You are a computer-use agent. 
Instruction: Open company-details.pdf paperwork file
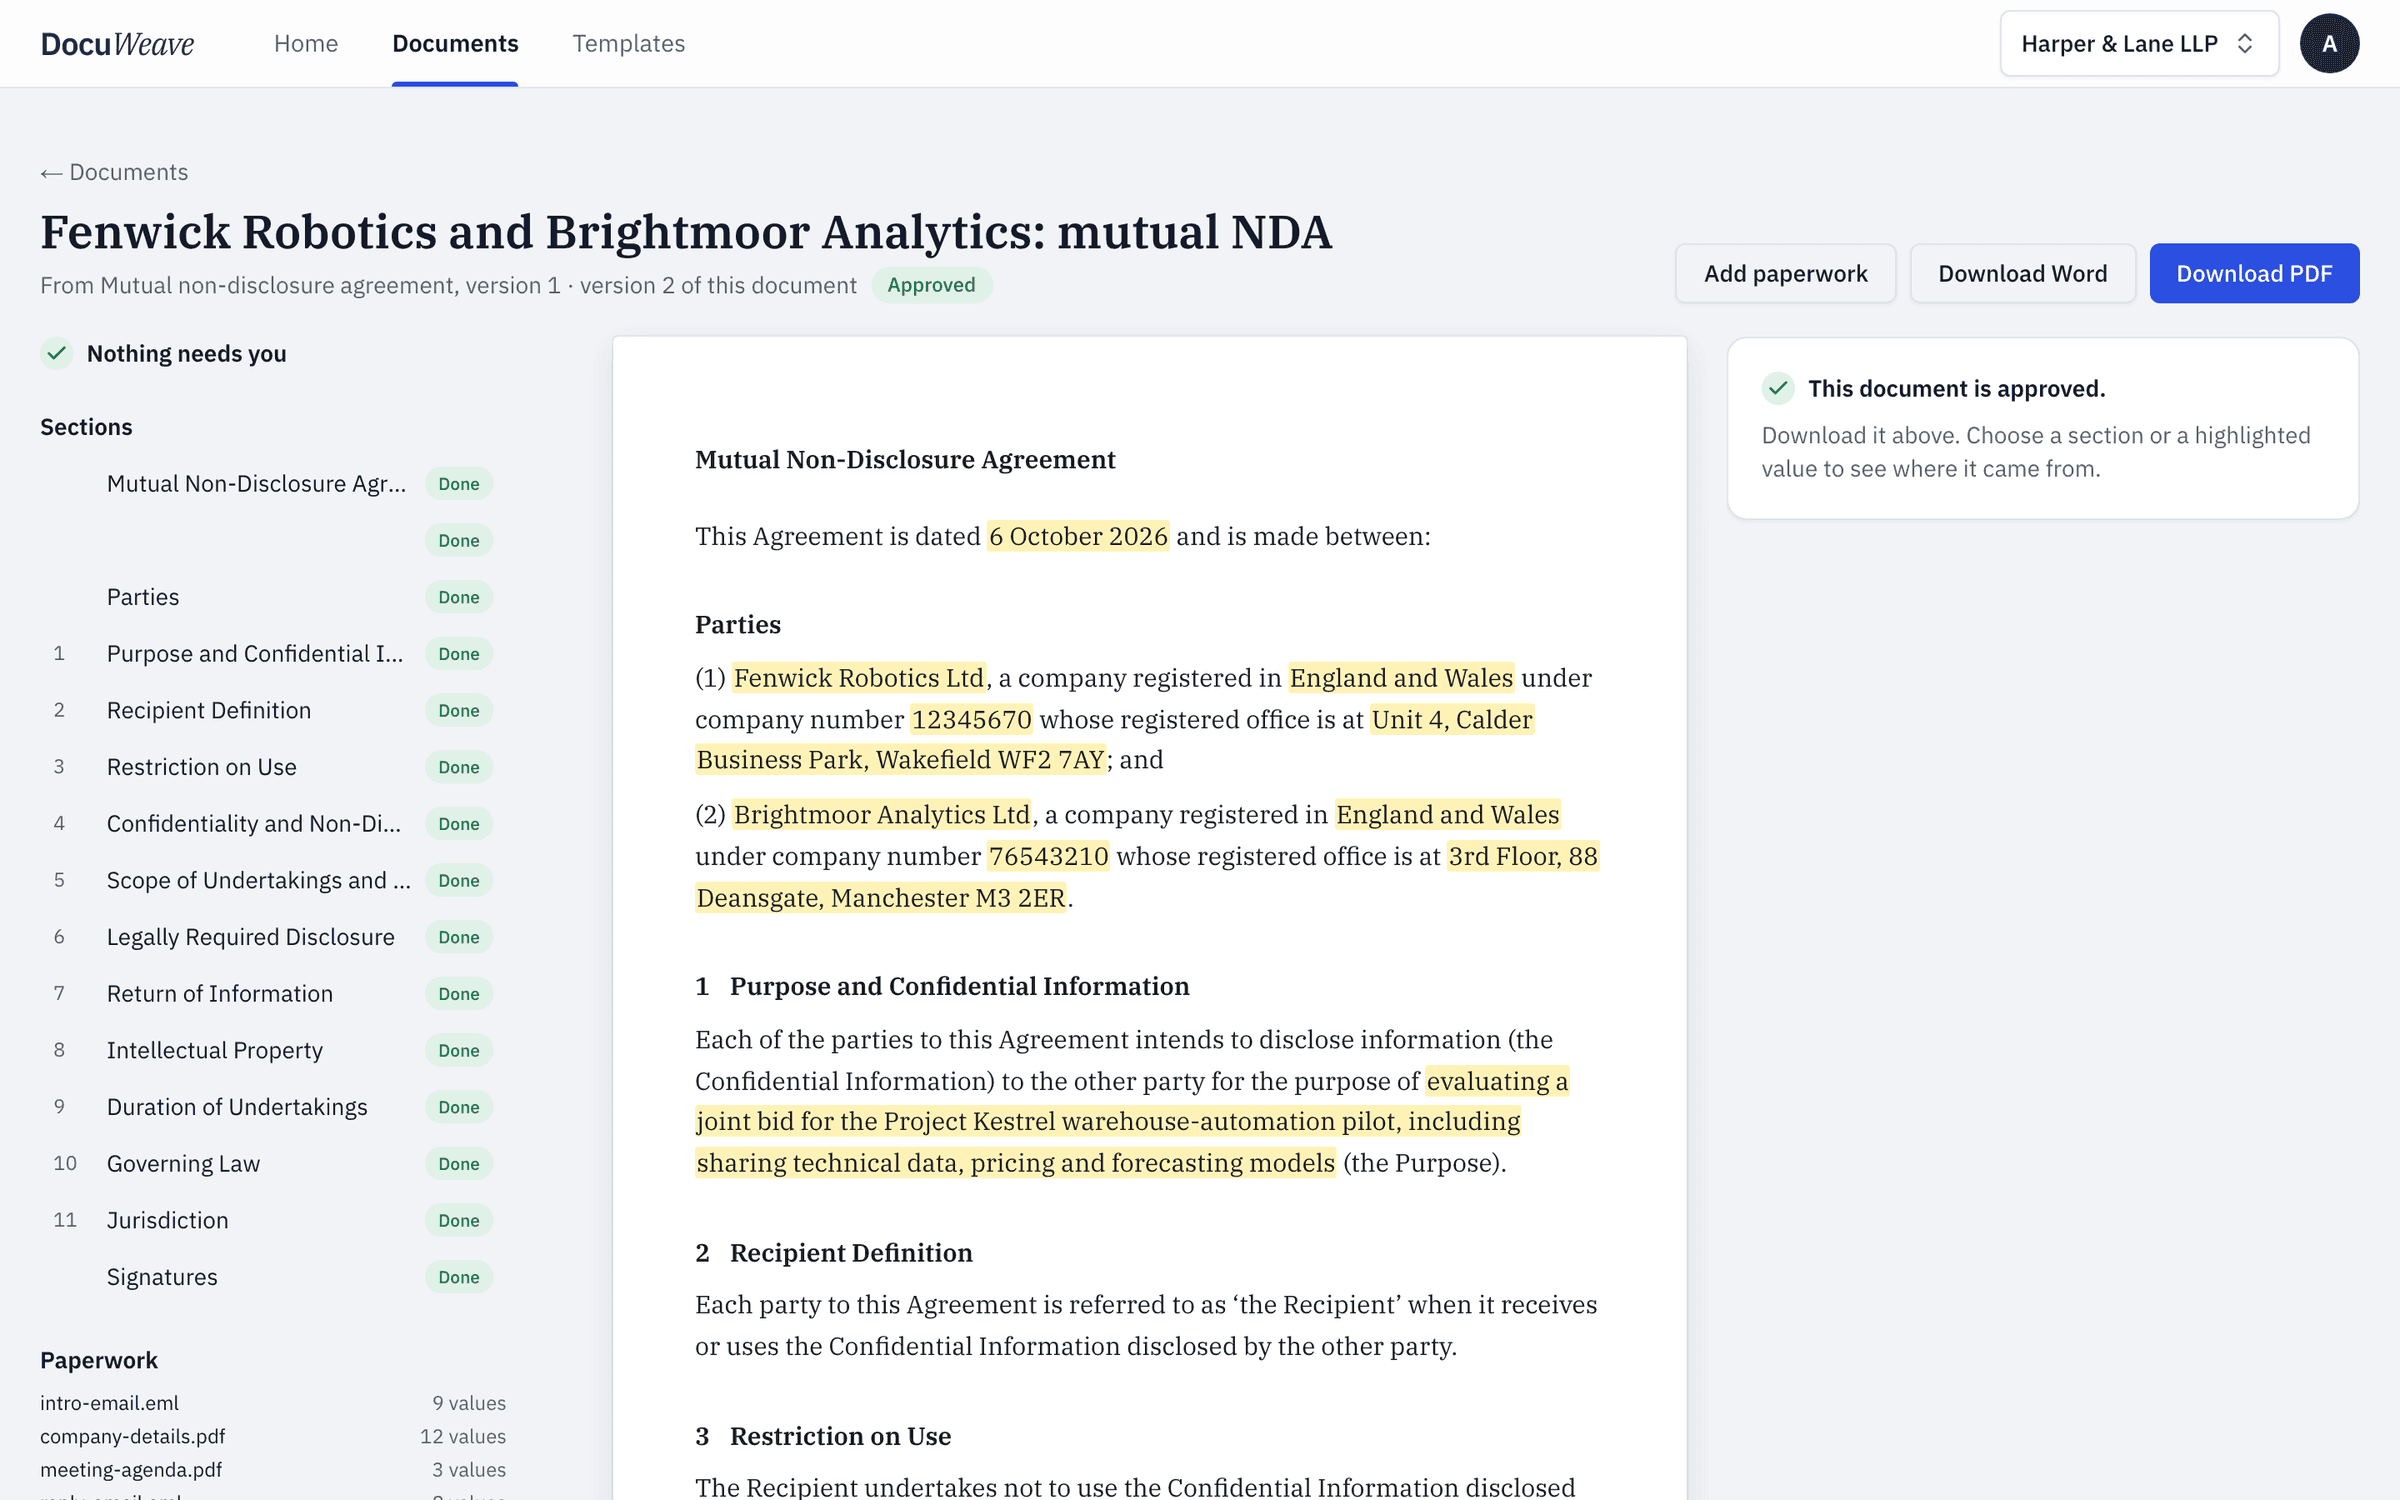pyautogui.click(x=133, y=1436)
